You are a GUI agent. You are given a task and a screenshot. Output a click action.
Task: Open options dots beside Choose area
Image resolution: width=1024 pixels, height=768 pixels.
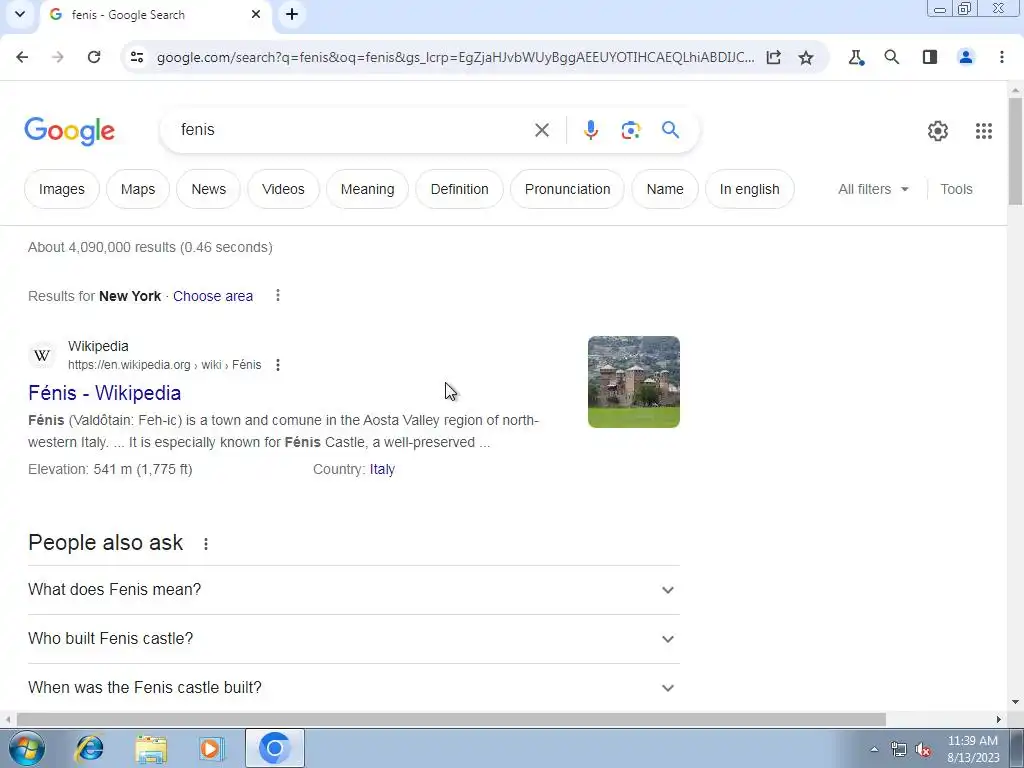tap(278, 296)
